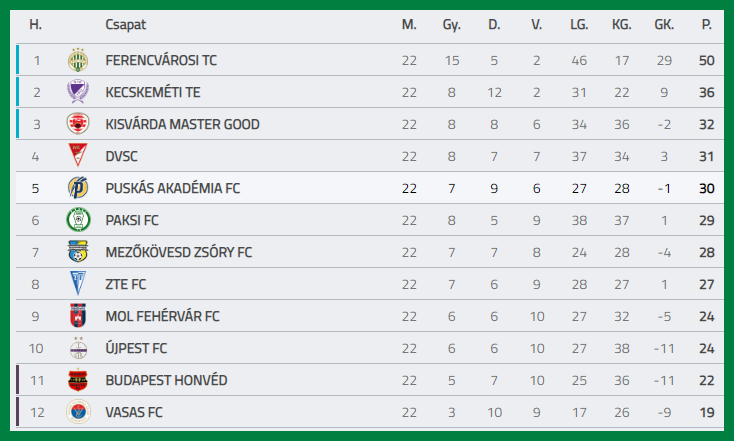Open the Ferencvárosi TC team name link
734x441 pixels.
161,61
